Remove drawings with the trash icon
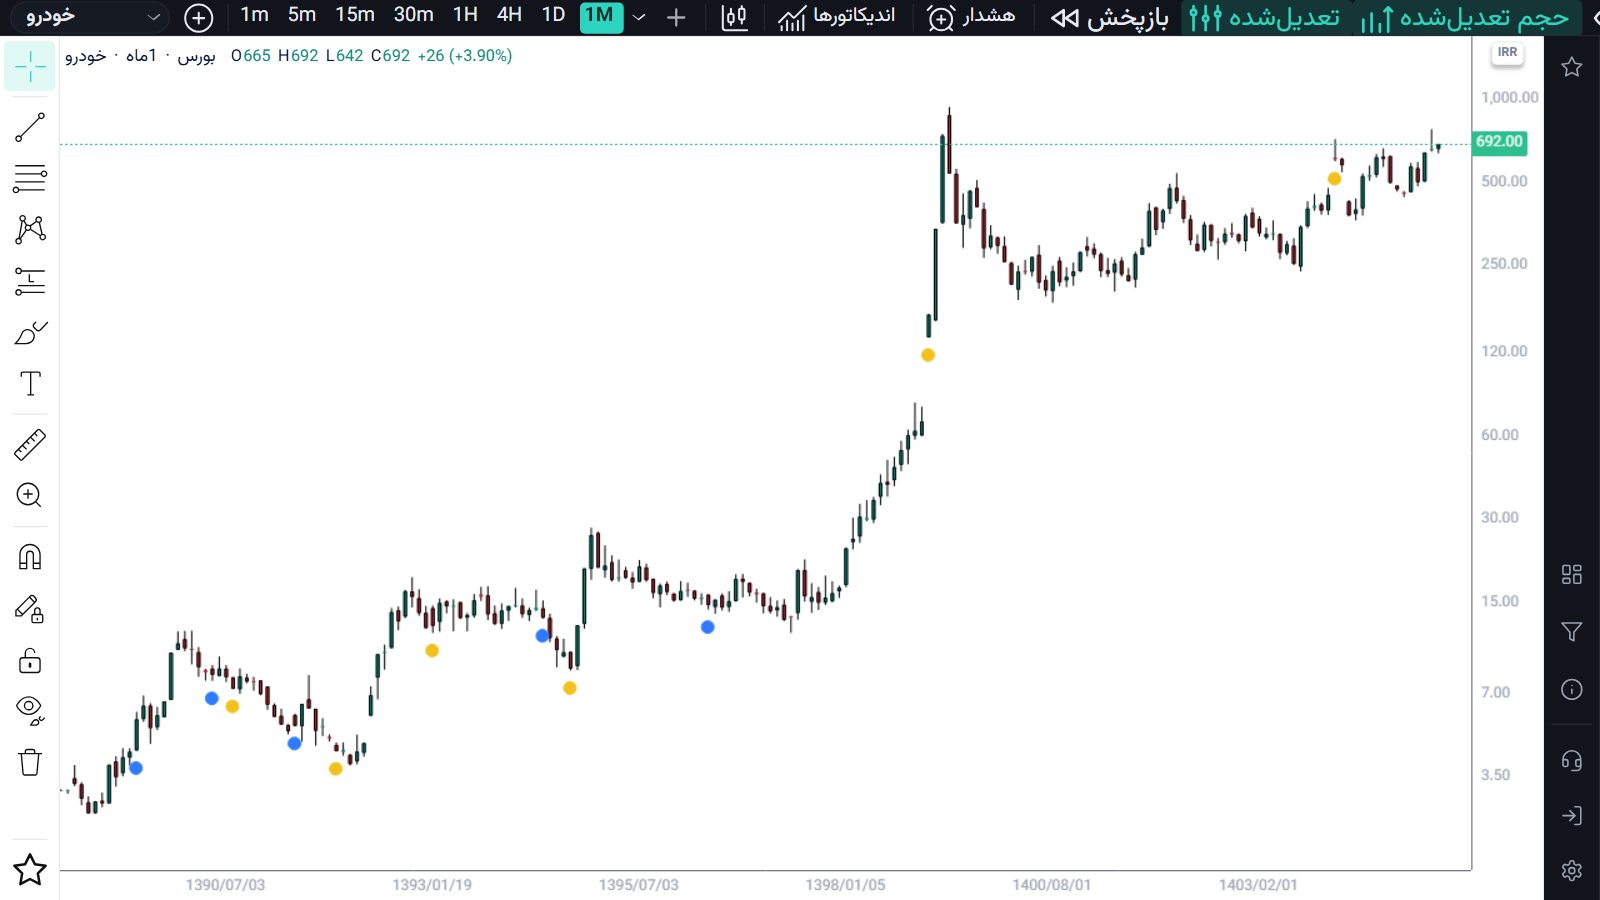 click(30, 762)
